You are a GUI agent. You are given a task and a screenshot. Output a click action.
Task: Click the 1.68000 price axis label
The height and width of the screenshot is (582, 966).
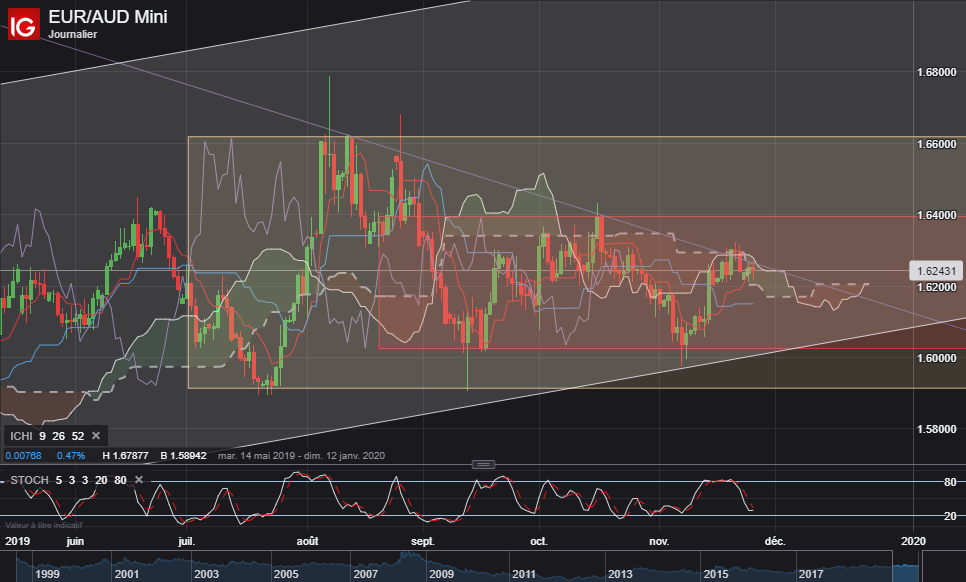[936, 72]
